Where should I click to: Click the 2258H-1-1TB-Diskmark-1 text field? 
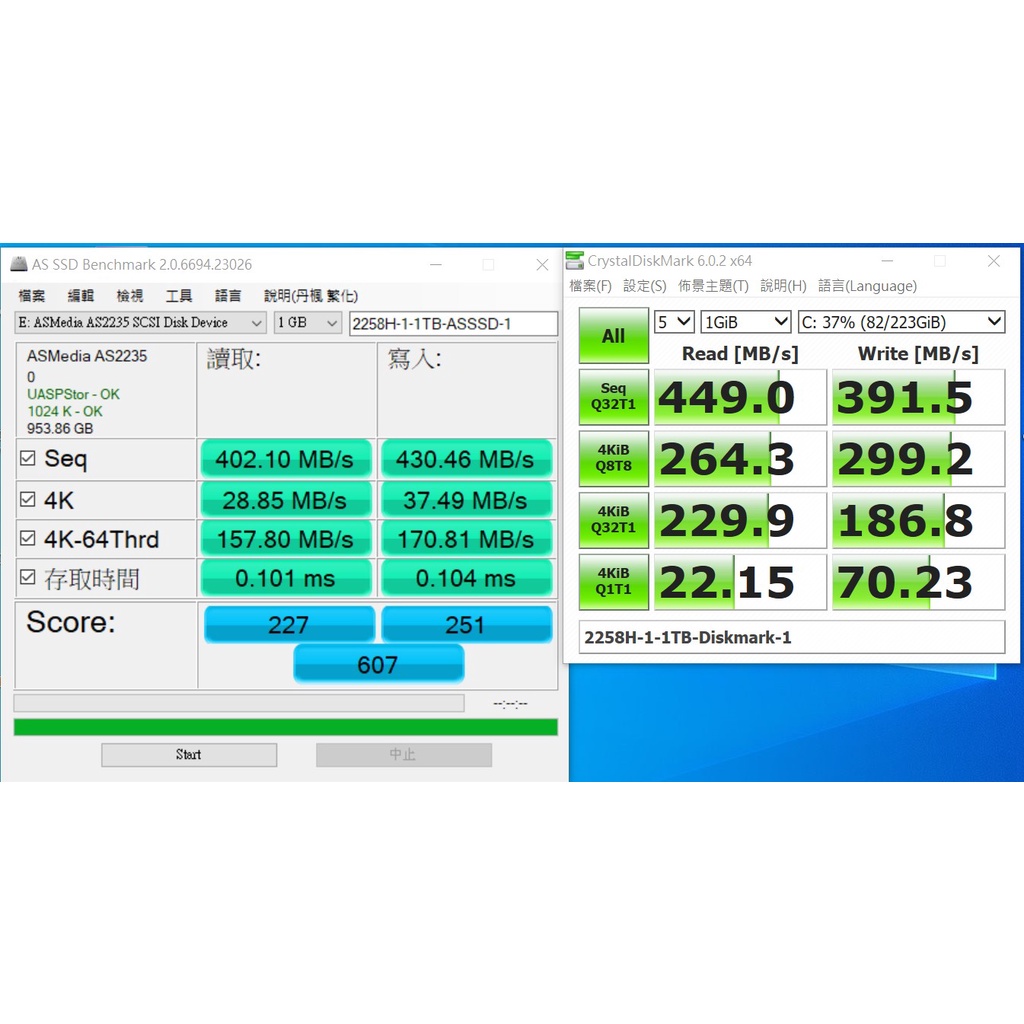coord(792,637)
